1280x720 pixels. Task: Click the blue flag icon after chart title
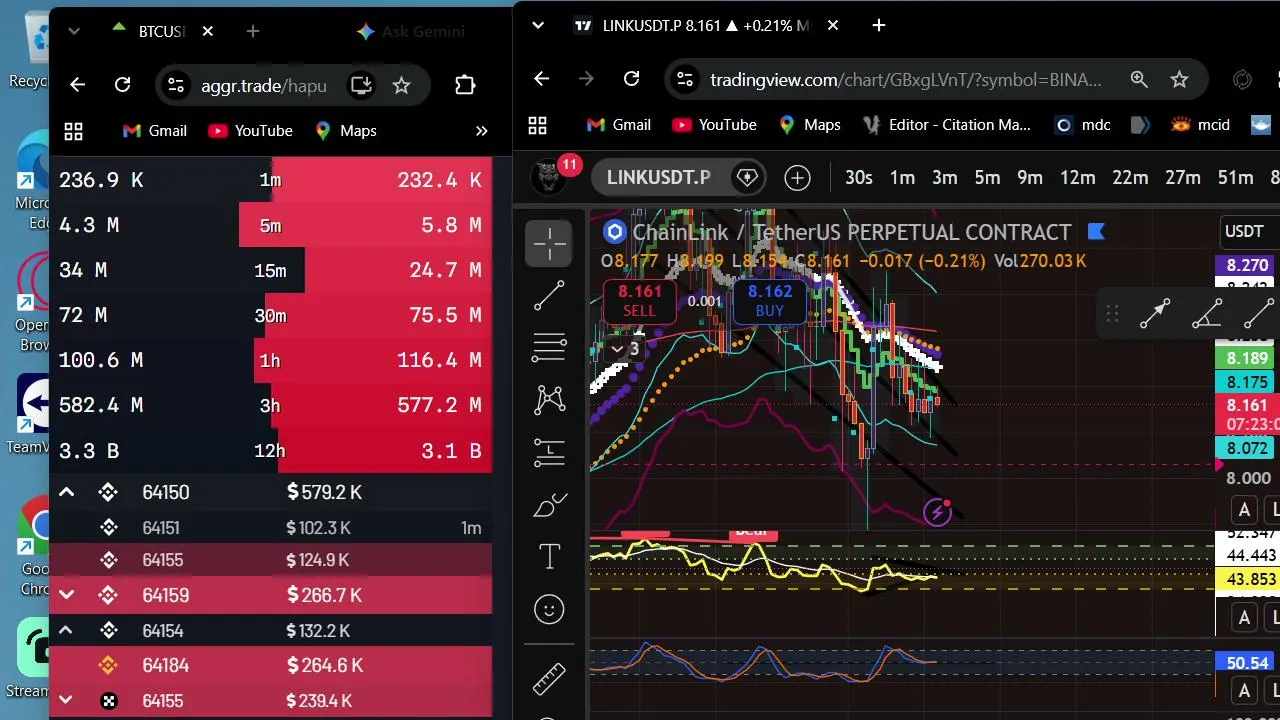pos(1096,232)
